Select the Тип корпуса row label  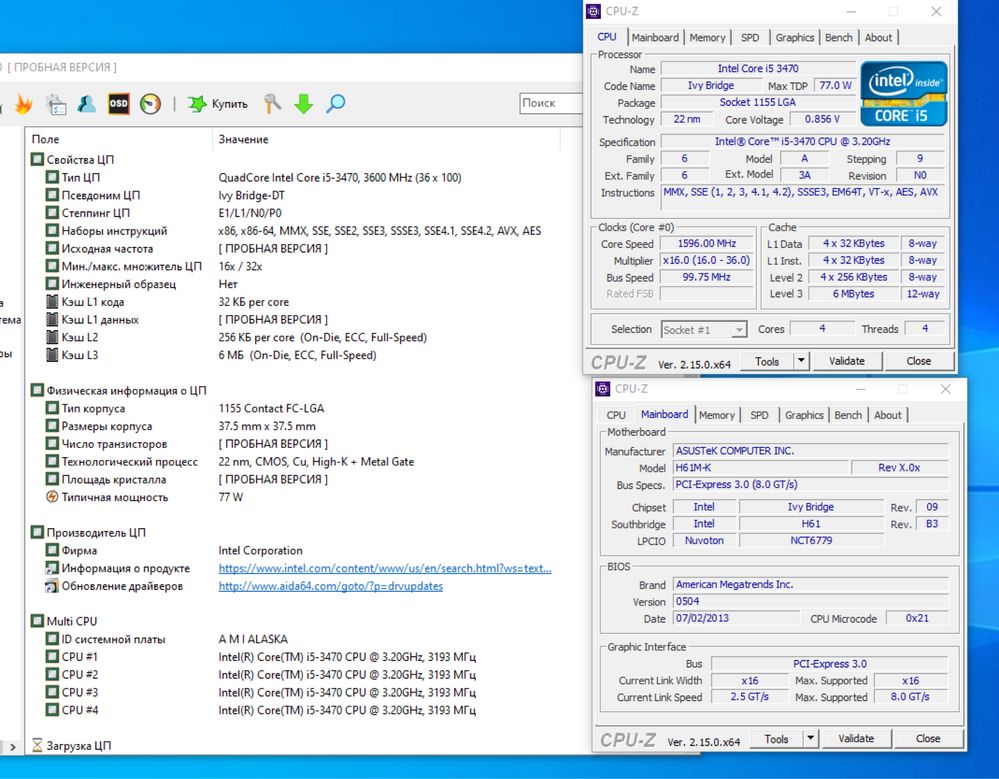tap(93, 408)
